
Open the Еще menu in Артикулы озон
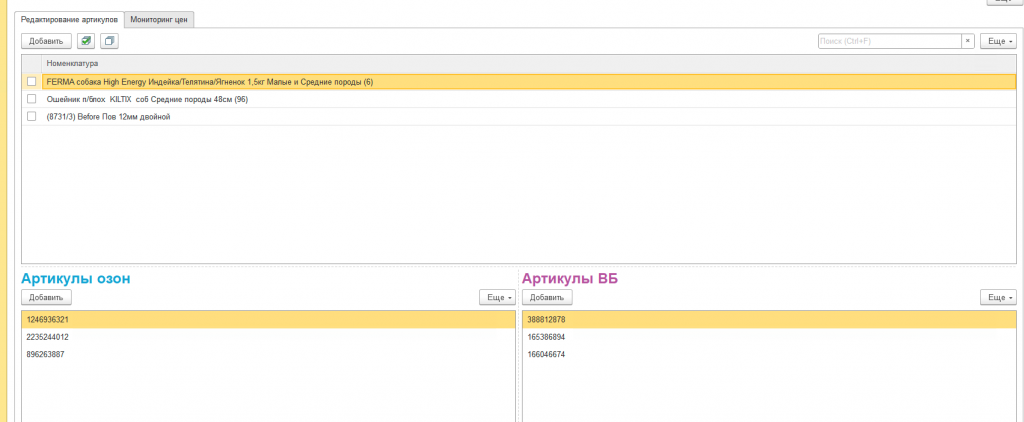click(x=497, y=297)
